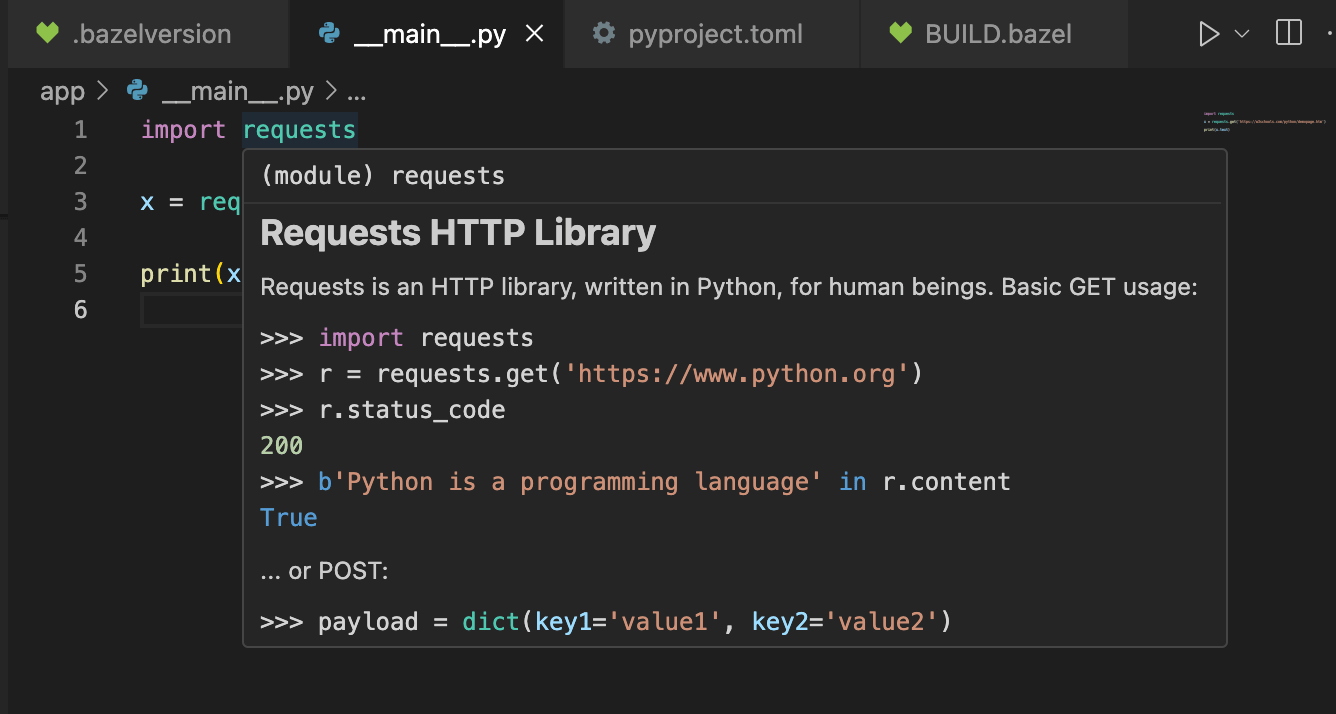The height and width of the screenshot is (714, 1336).
Task: Click the 'payload = dict' example line
Action: (606, 622)
